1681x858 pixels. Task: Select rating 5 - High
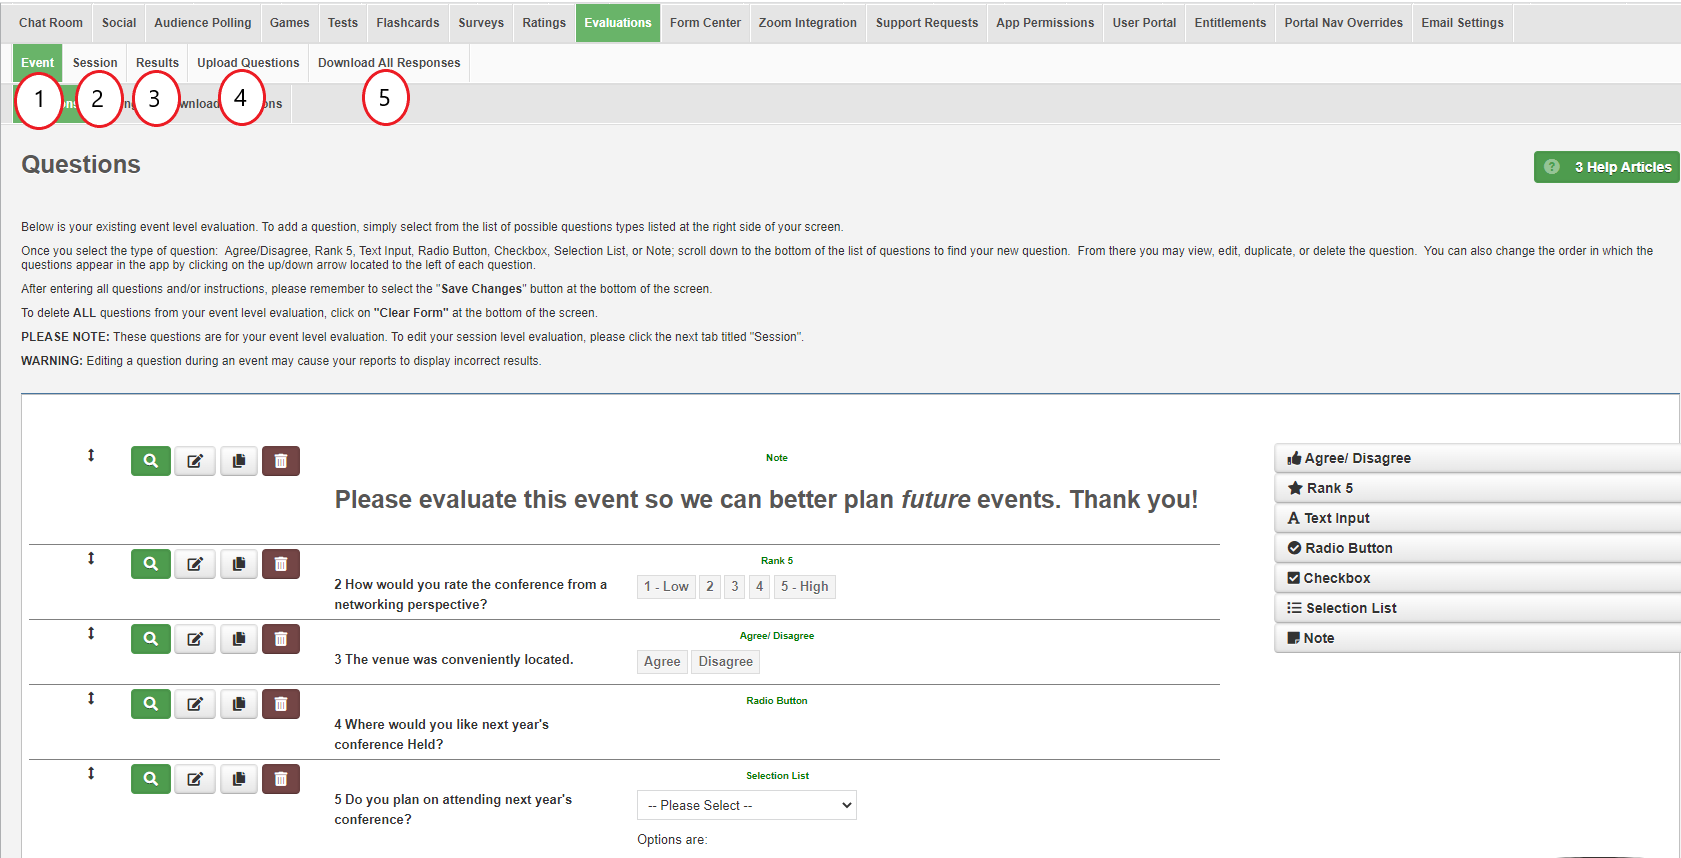(804, 587)
